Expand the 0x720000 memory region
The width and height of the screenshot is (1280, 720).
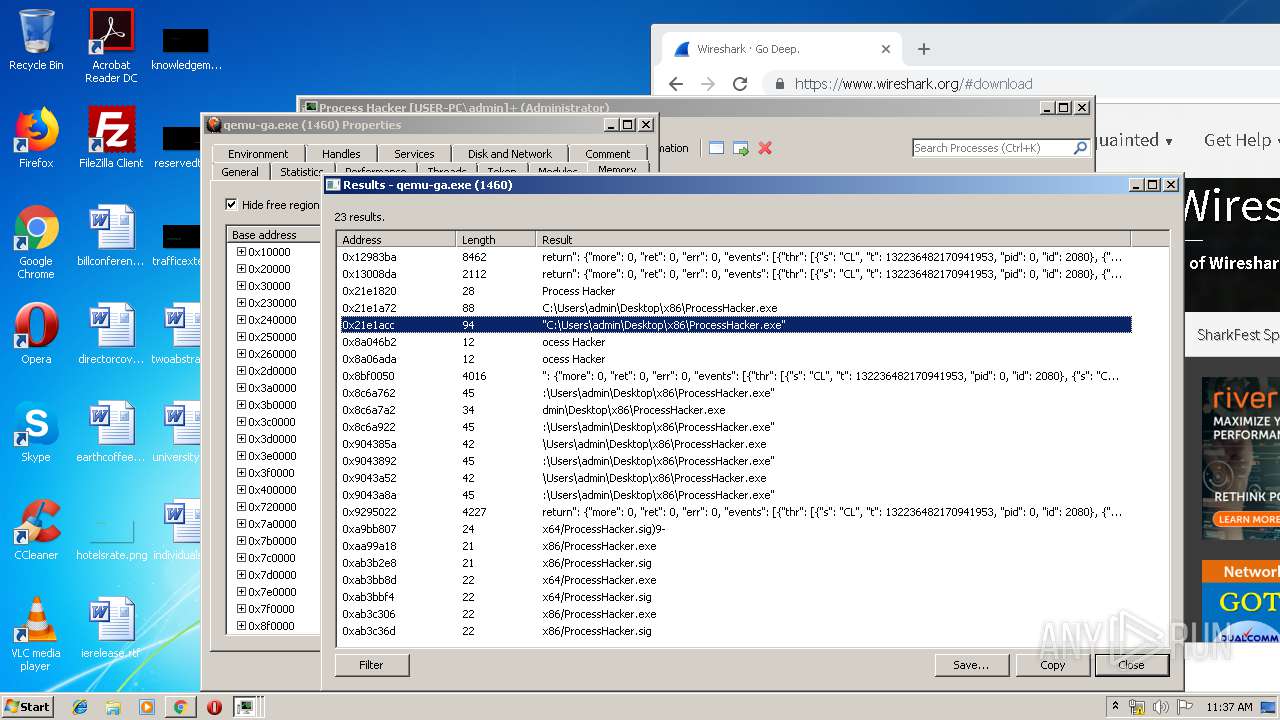(241, 507)
